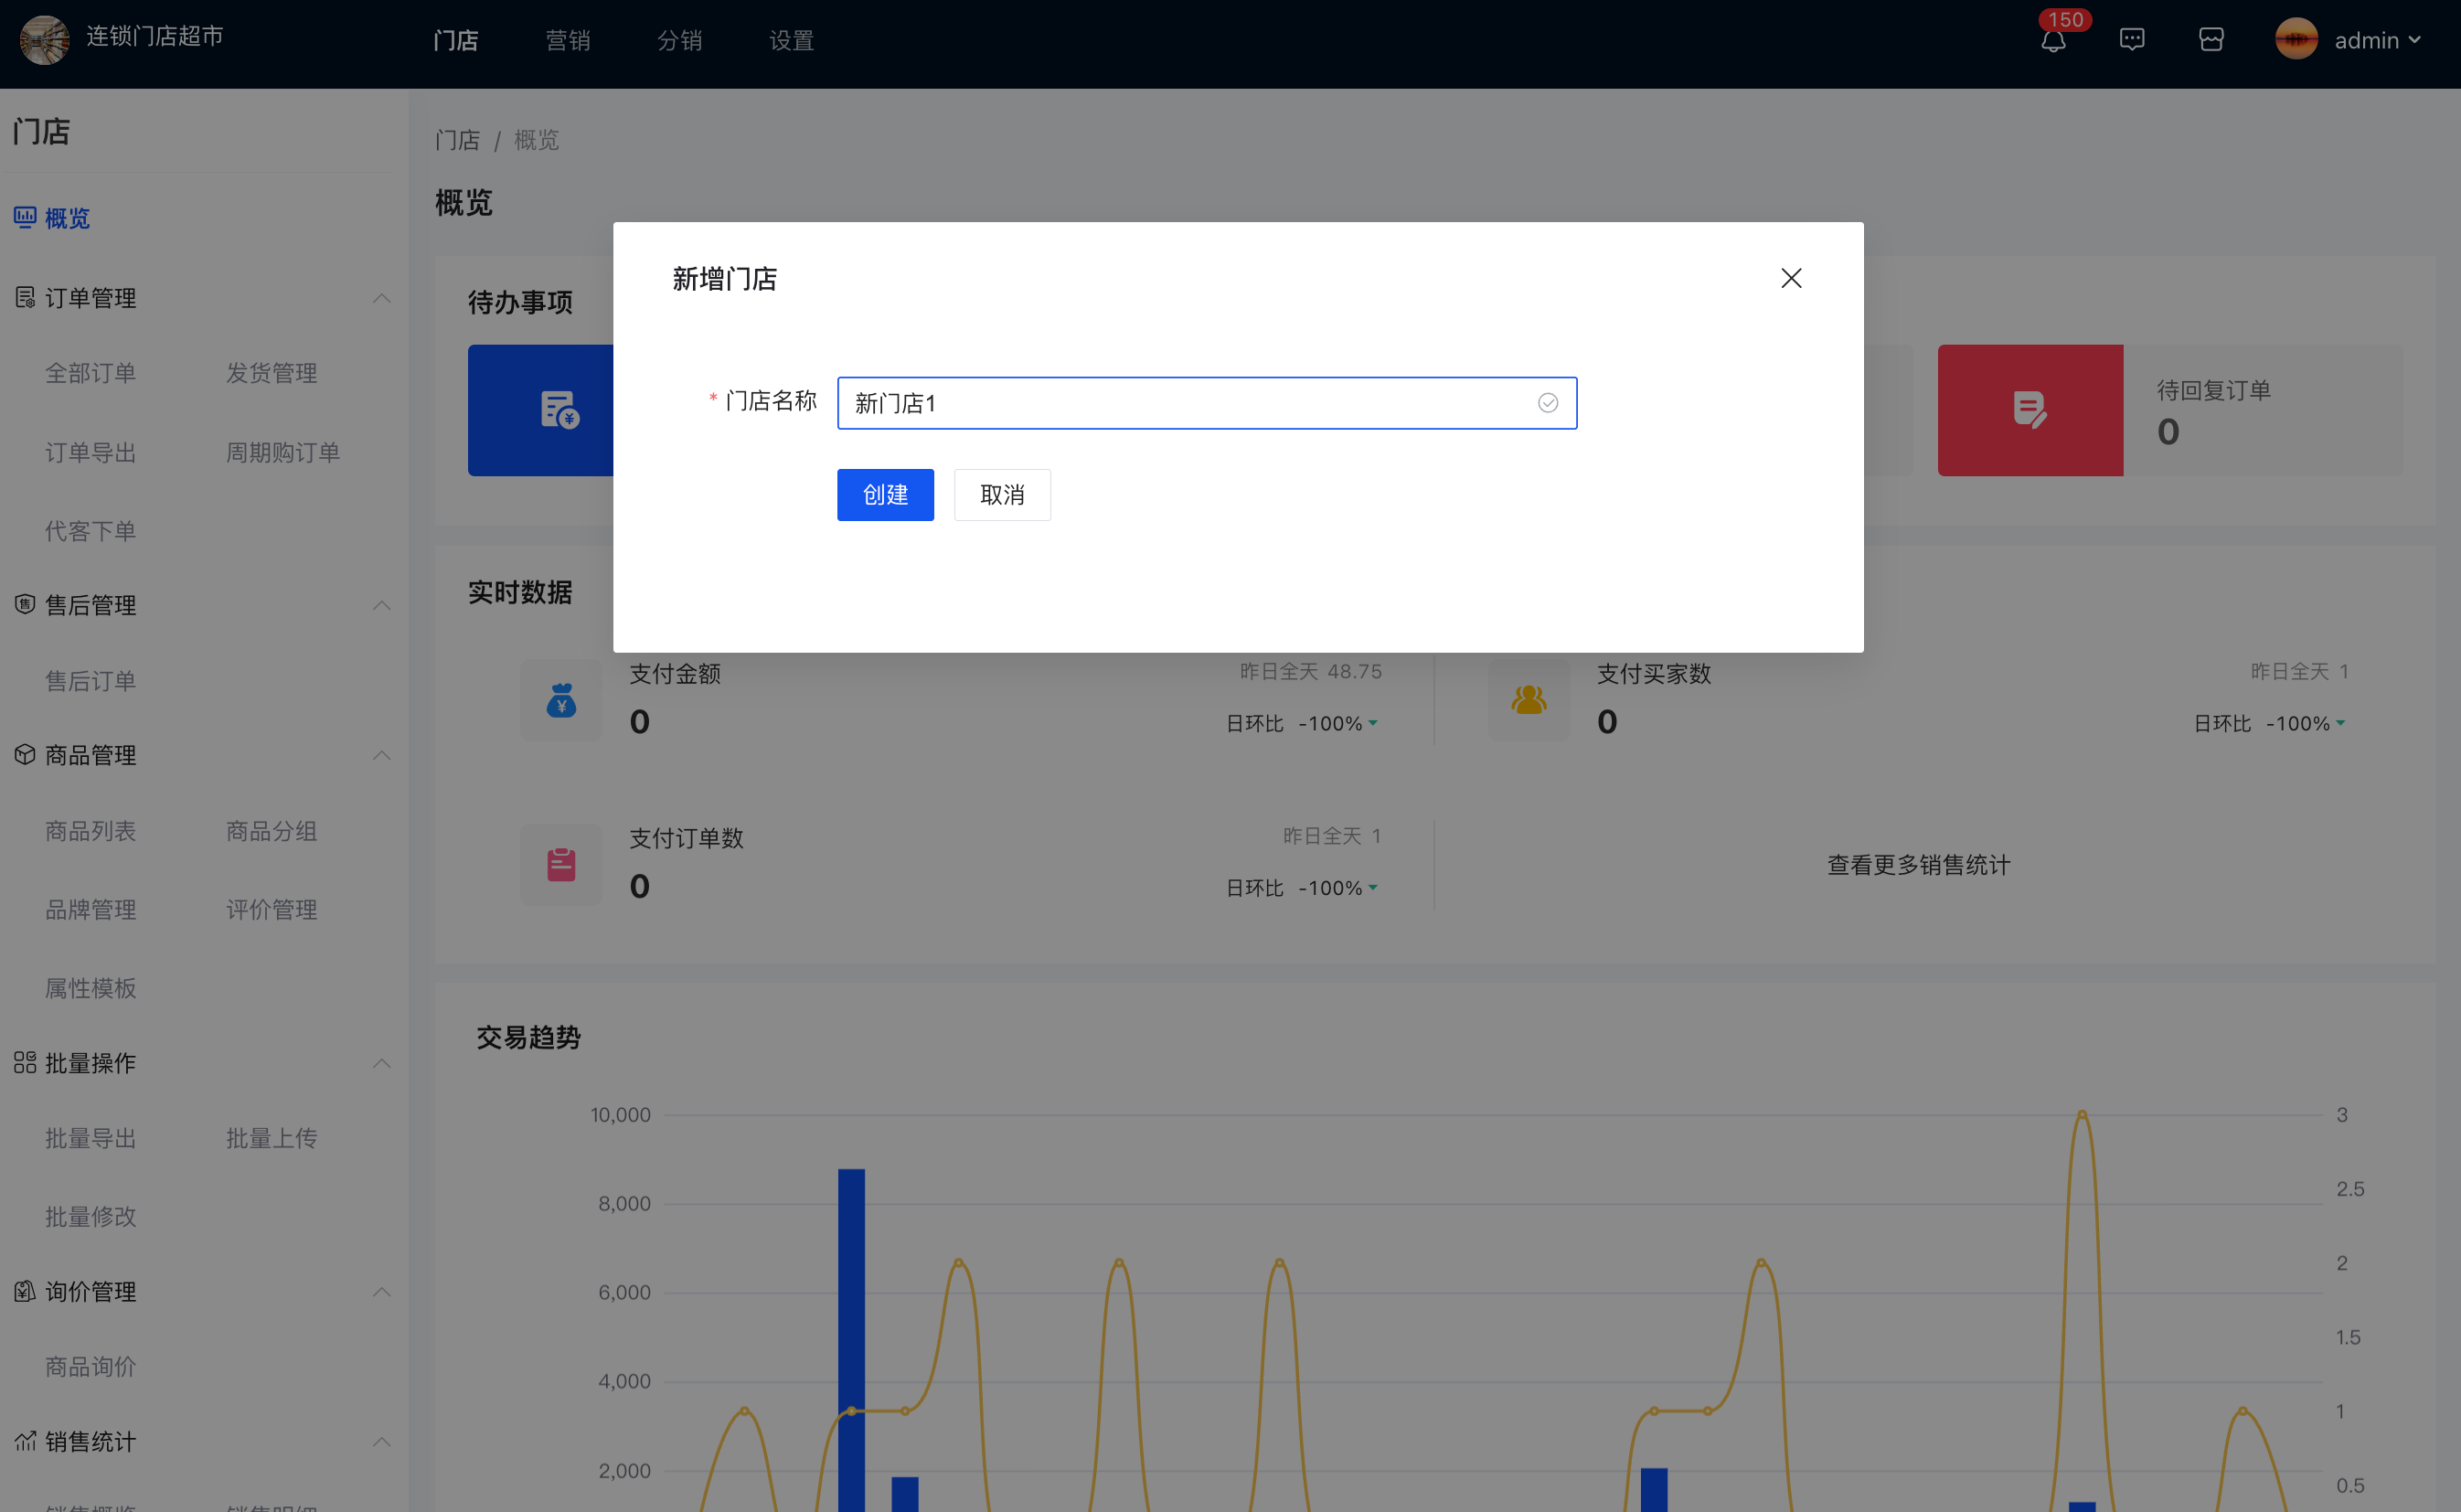Click the red 待回复订单 card icon
The height and width of the screenshot is (1512, 2461).
[2030, 410]
